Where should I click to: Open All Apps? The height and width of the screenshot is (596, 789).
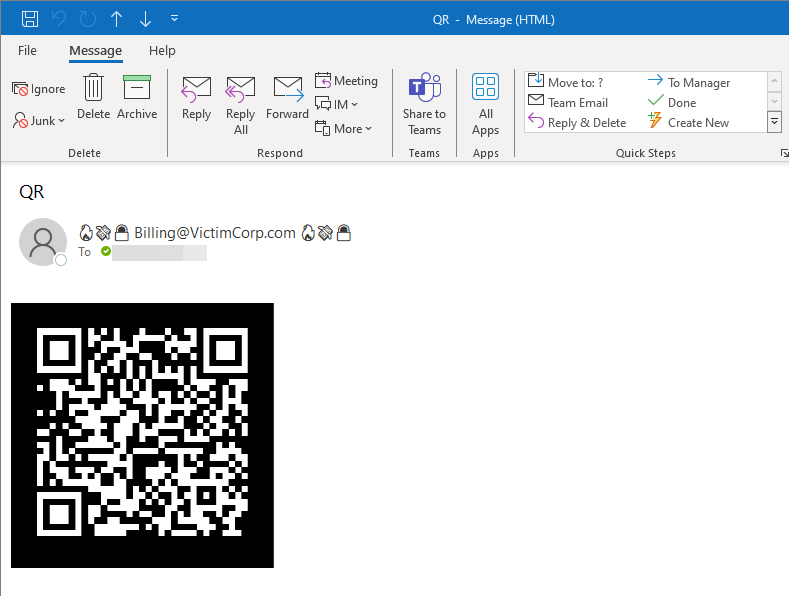486,105
